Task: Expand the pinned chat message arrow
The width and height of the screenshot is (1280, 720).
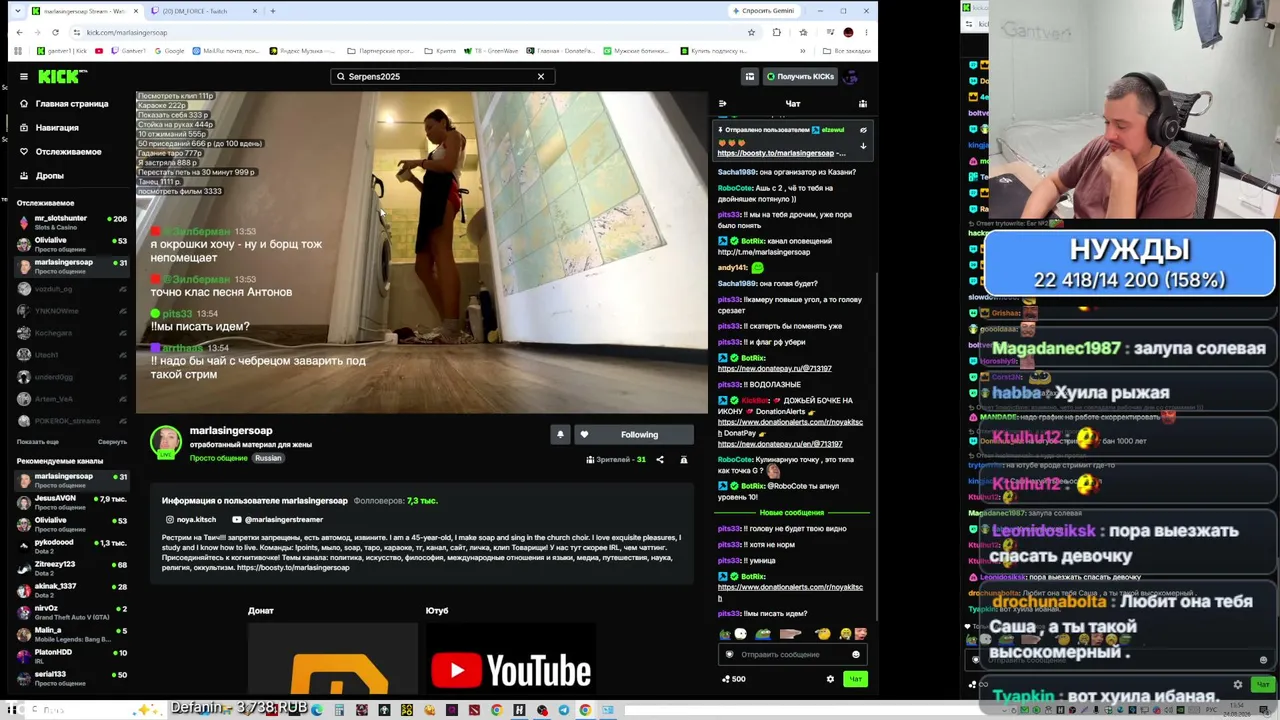Action: [863, 146]
